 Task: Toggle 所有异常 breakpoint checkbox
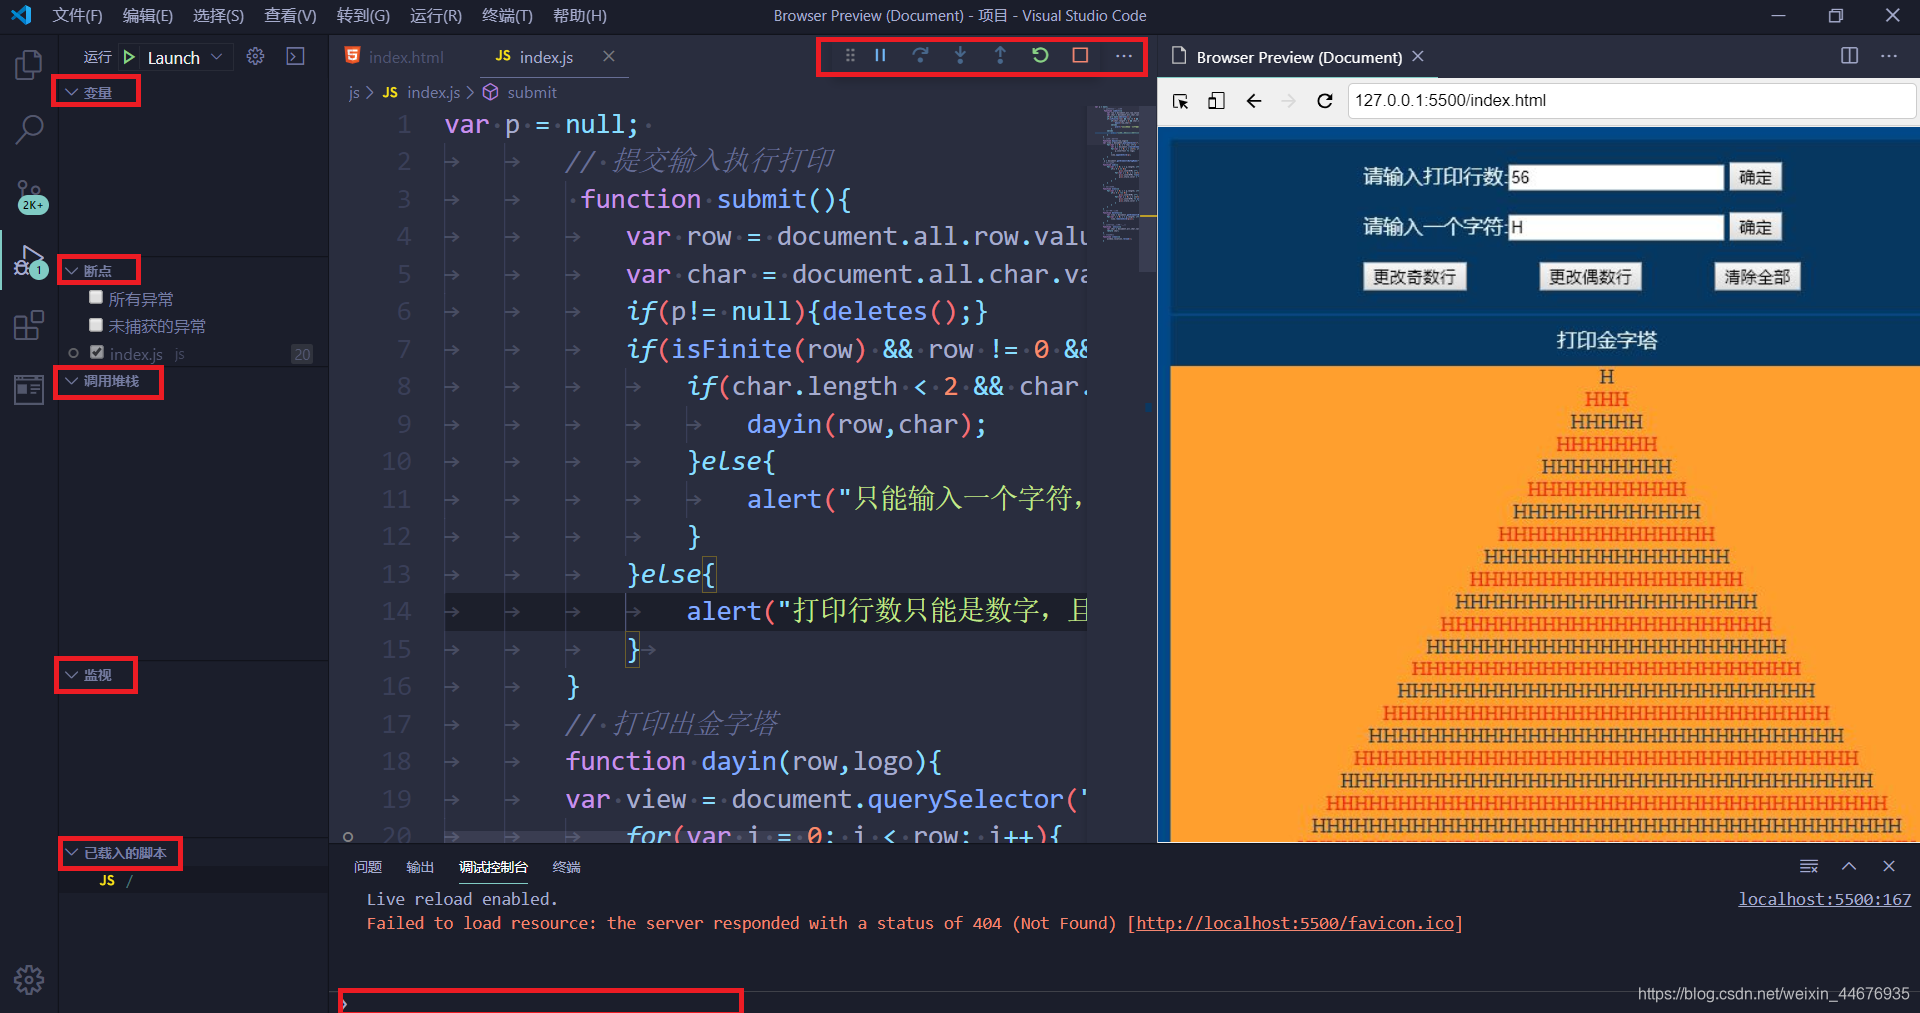point(96,297)
